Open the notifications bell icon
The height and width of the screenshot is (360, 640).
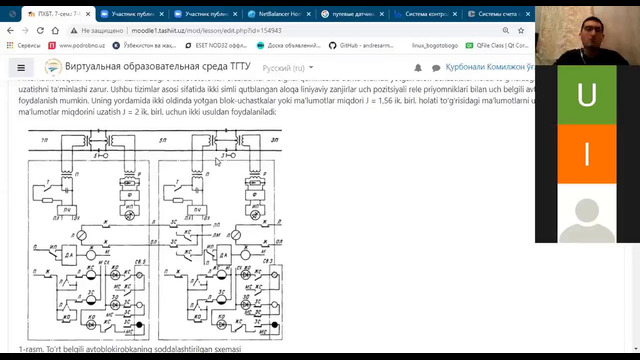click(418, 68)
